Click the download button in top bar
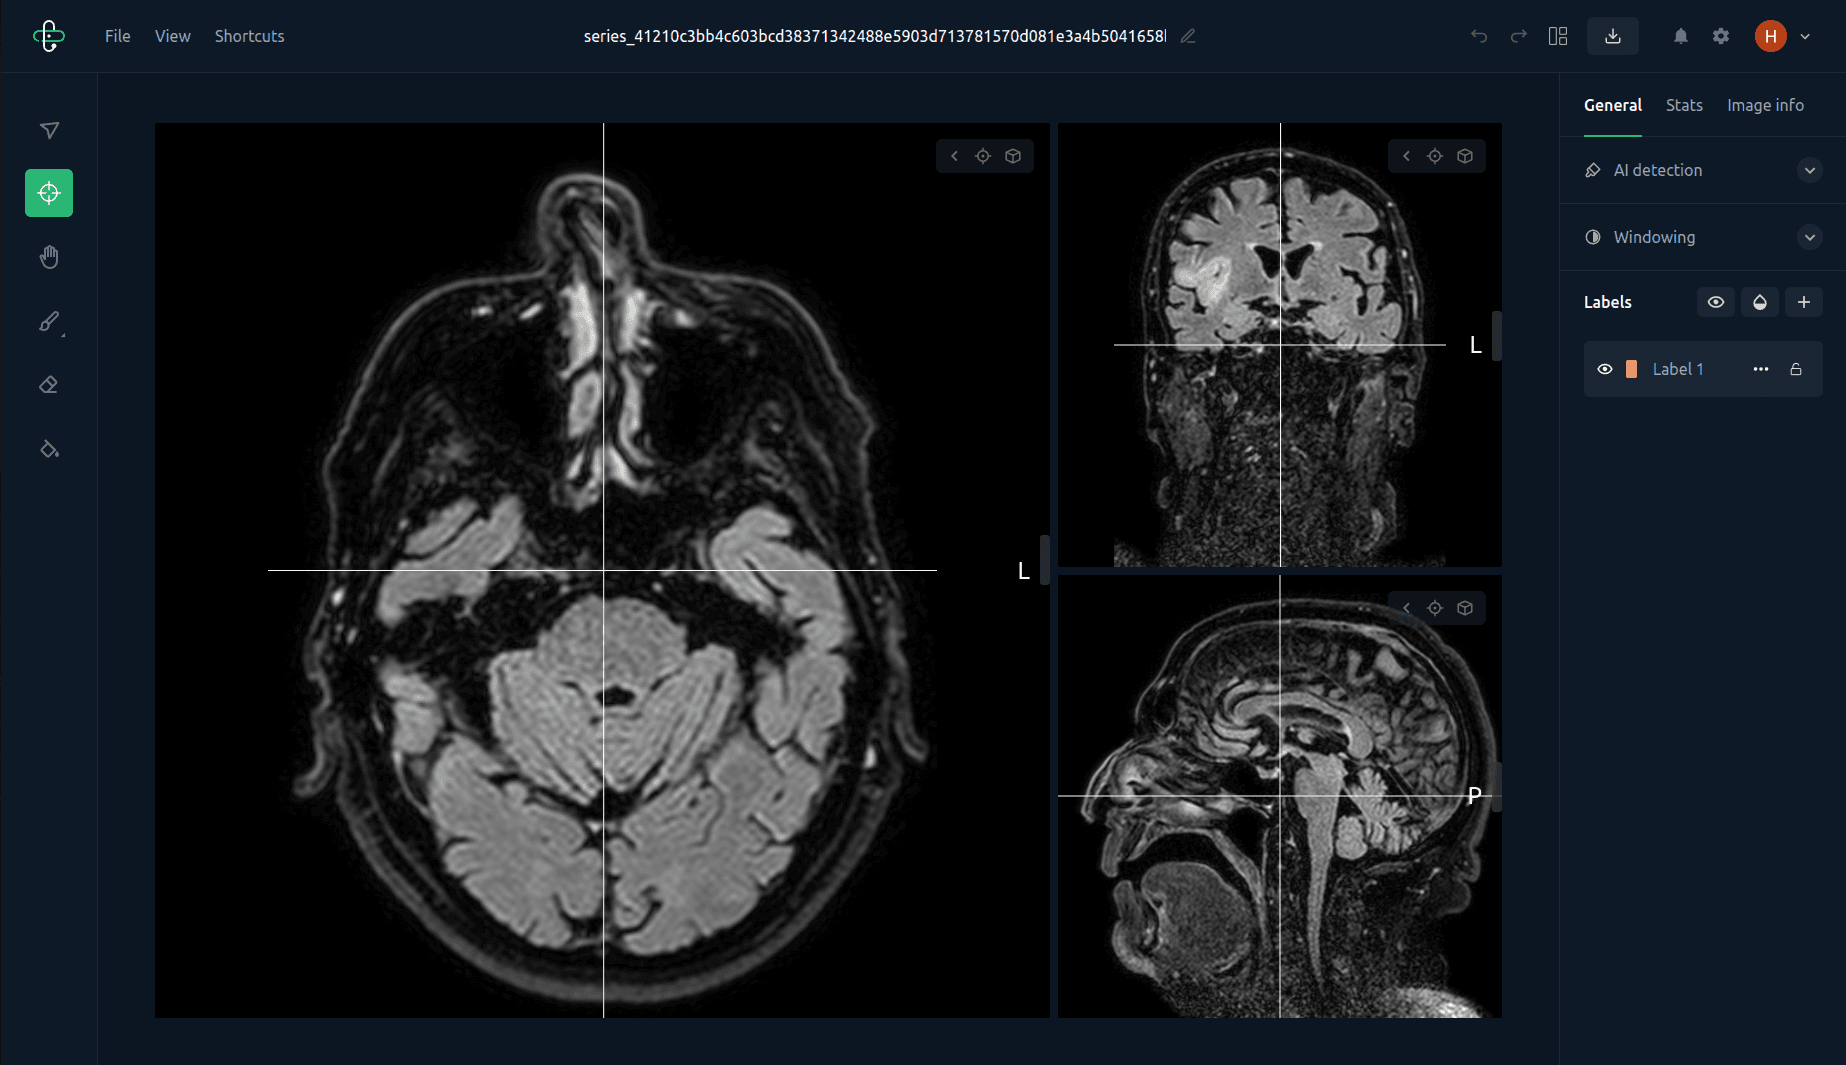The height and width of the screenshot is (1065, 1846). [x=1612, y=36]
